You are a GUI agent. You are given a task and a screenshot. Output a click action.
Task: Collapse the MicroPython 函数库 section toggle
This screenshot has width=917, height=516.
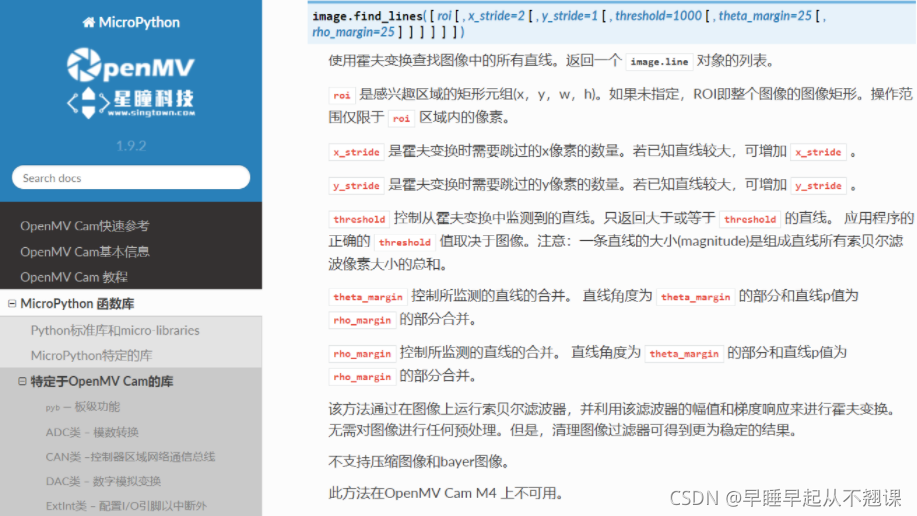[x=12, y=303]
